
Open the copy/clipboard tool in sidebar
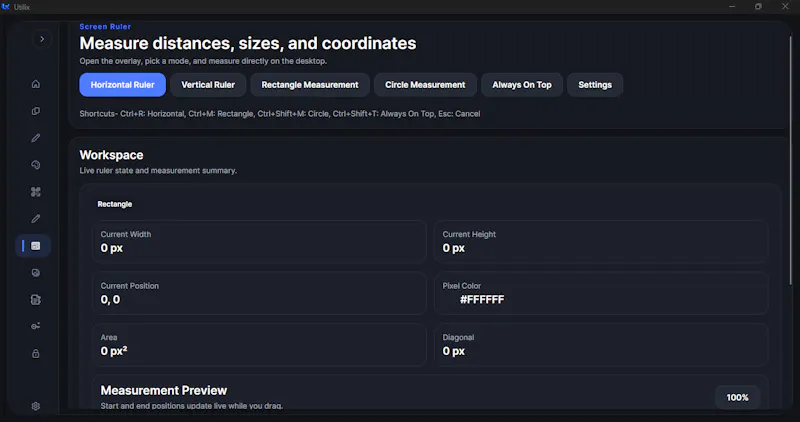point(36,111)
